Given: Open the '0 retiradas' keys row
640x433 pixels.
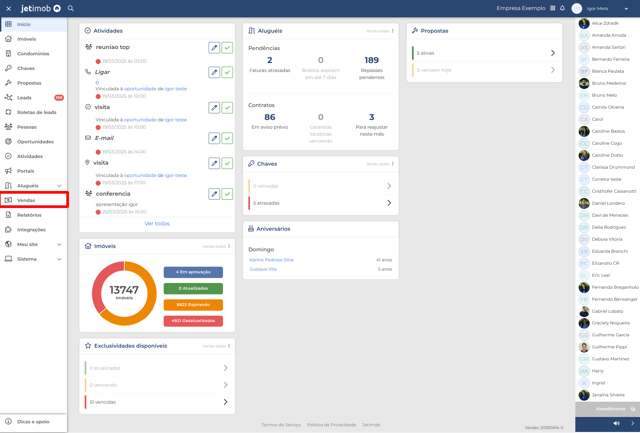Looking at the screenshot, I should coord(320,186).
